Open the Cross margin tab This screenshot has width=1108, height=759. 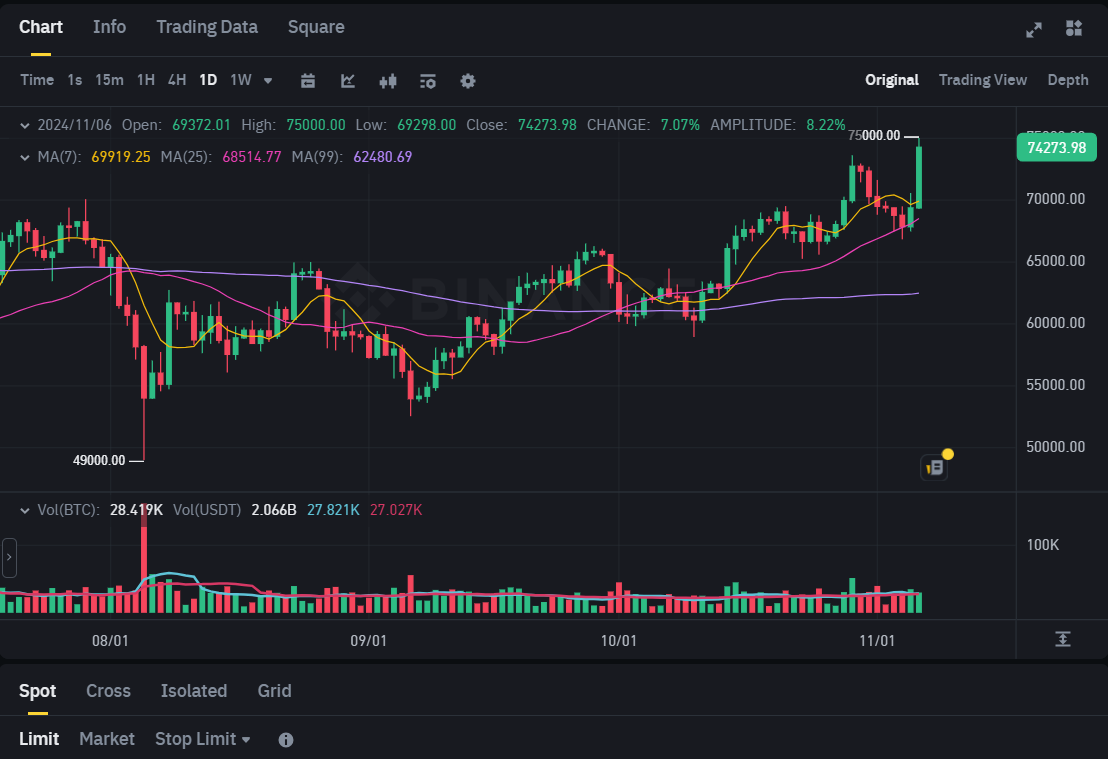click(108, 691)
